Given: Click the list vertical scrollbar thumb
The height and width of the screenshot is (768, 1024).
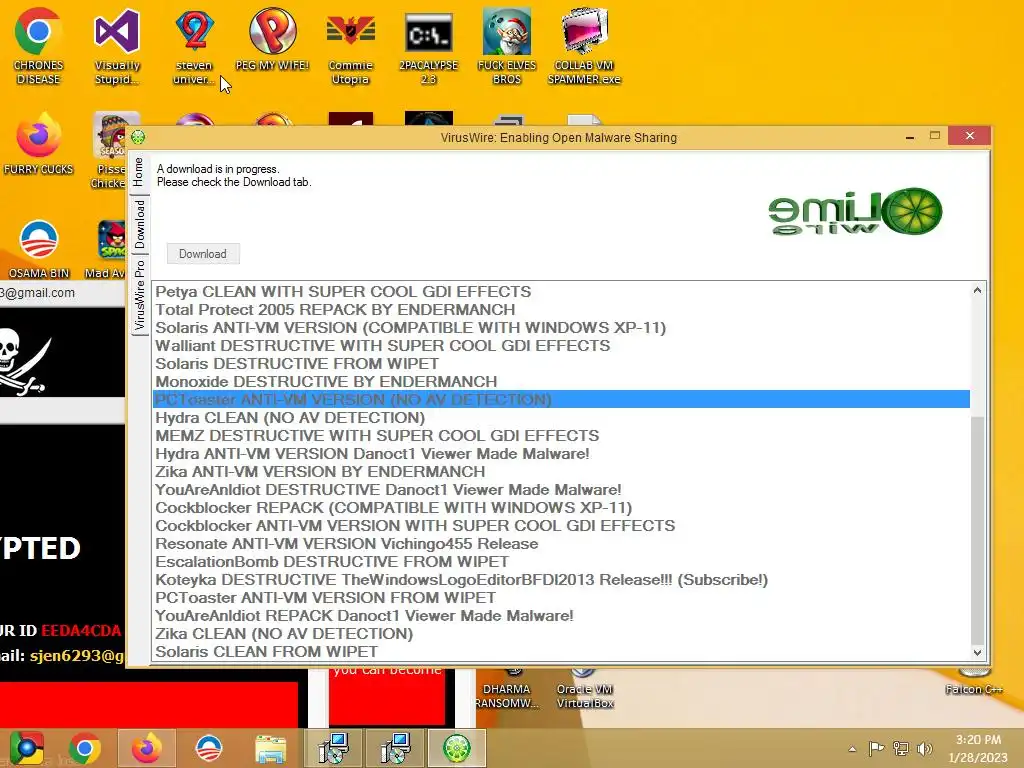Looking at the screenshot, I should point(977,532).
